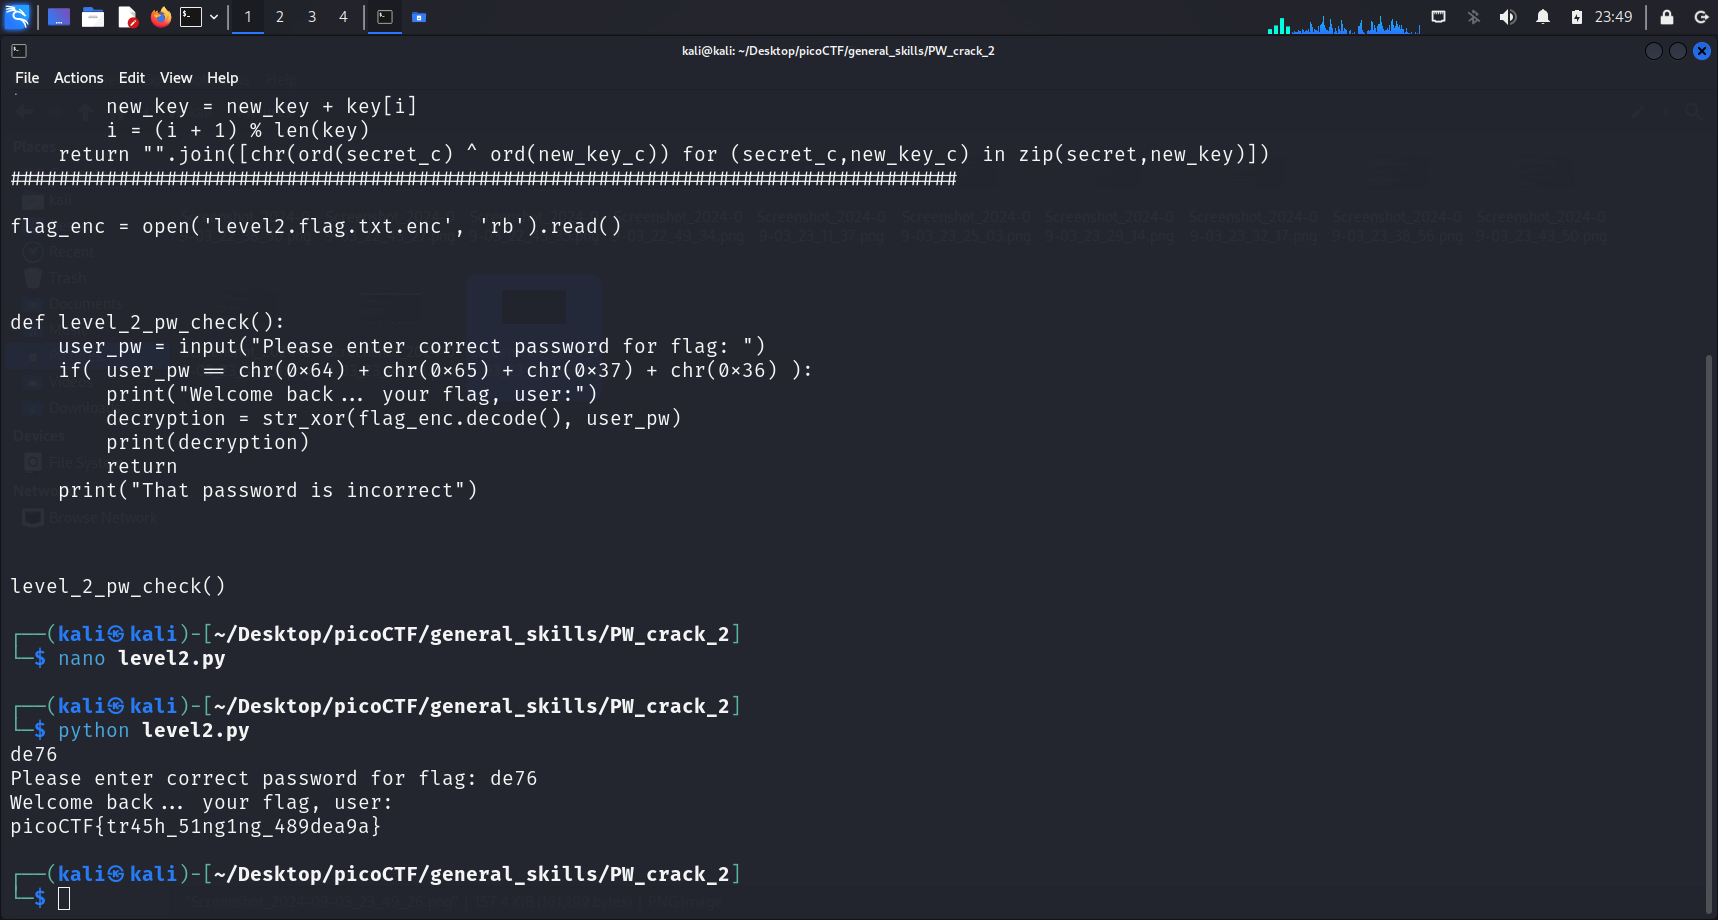Switch to workspace 2
This screenshot has width=1718, height=920.
coord(280,17)
